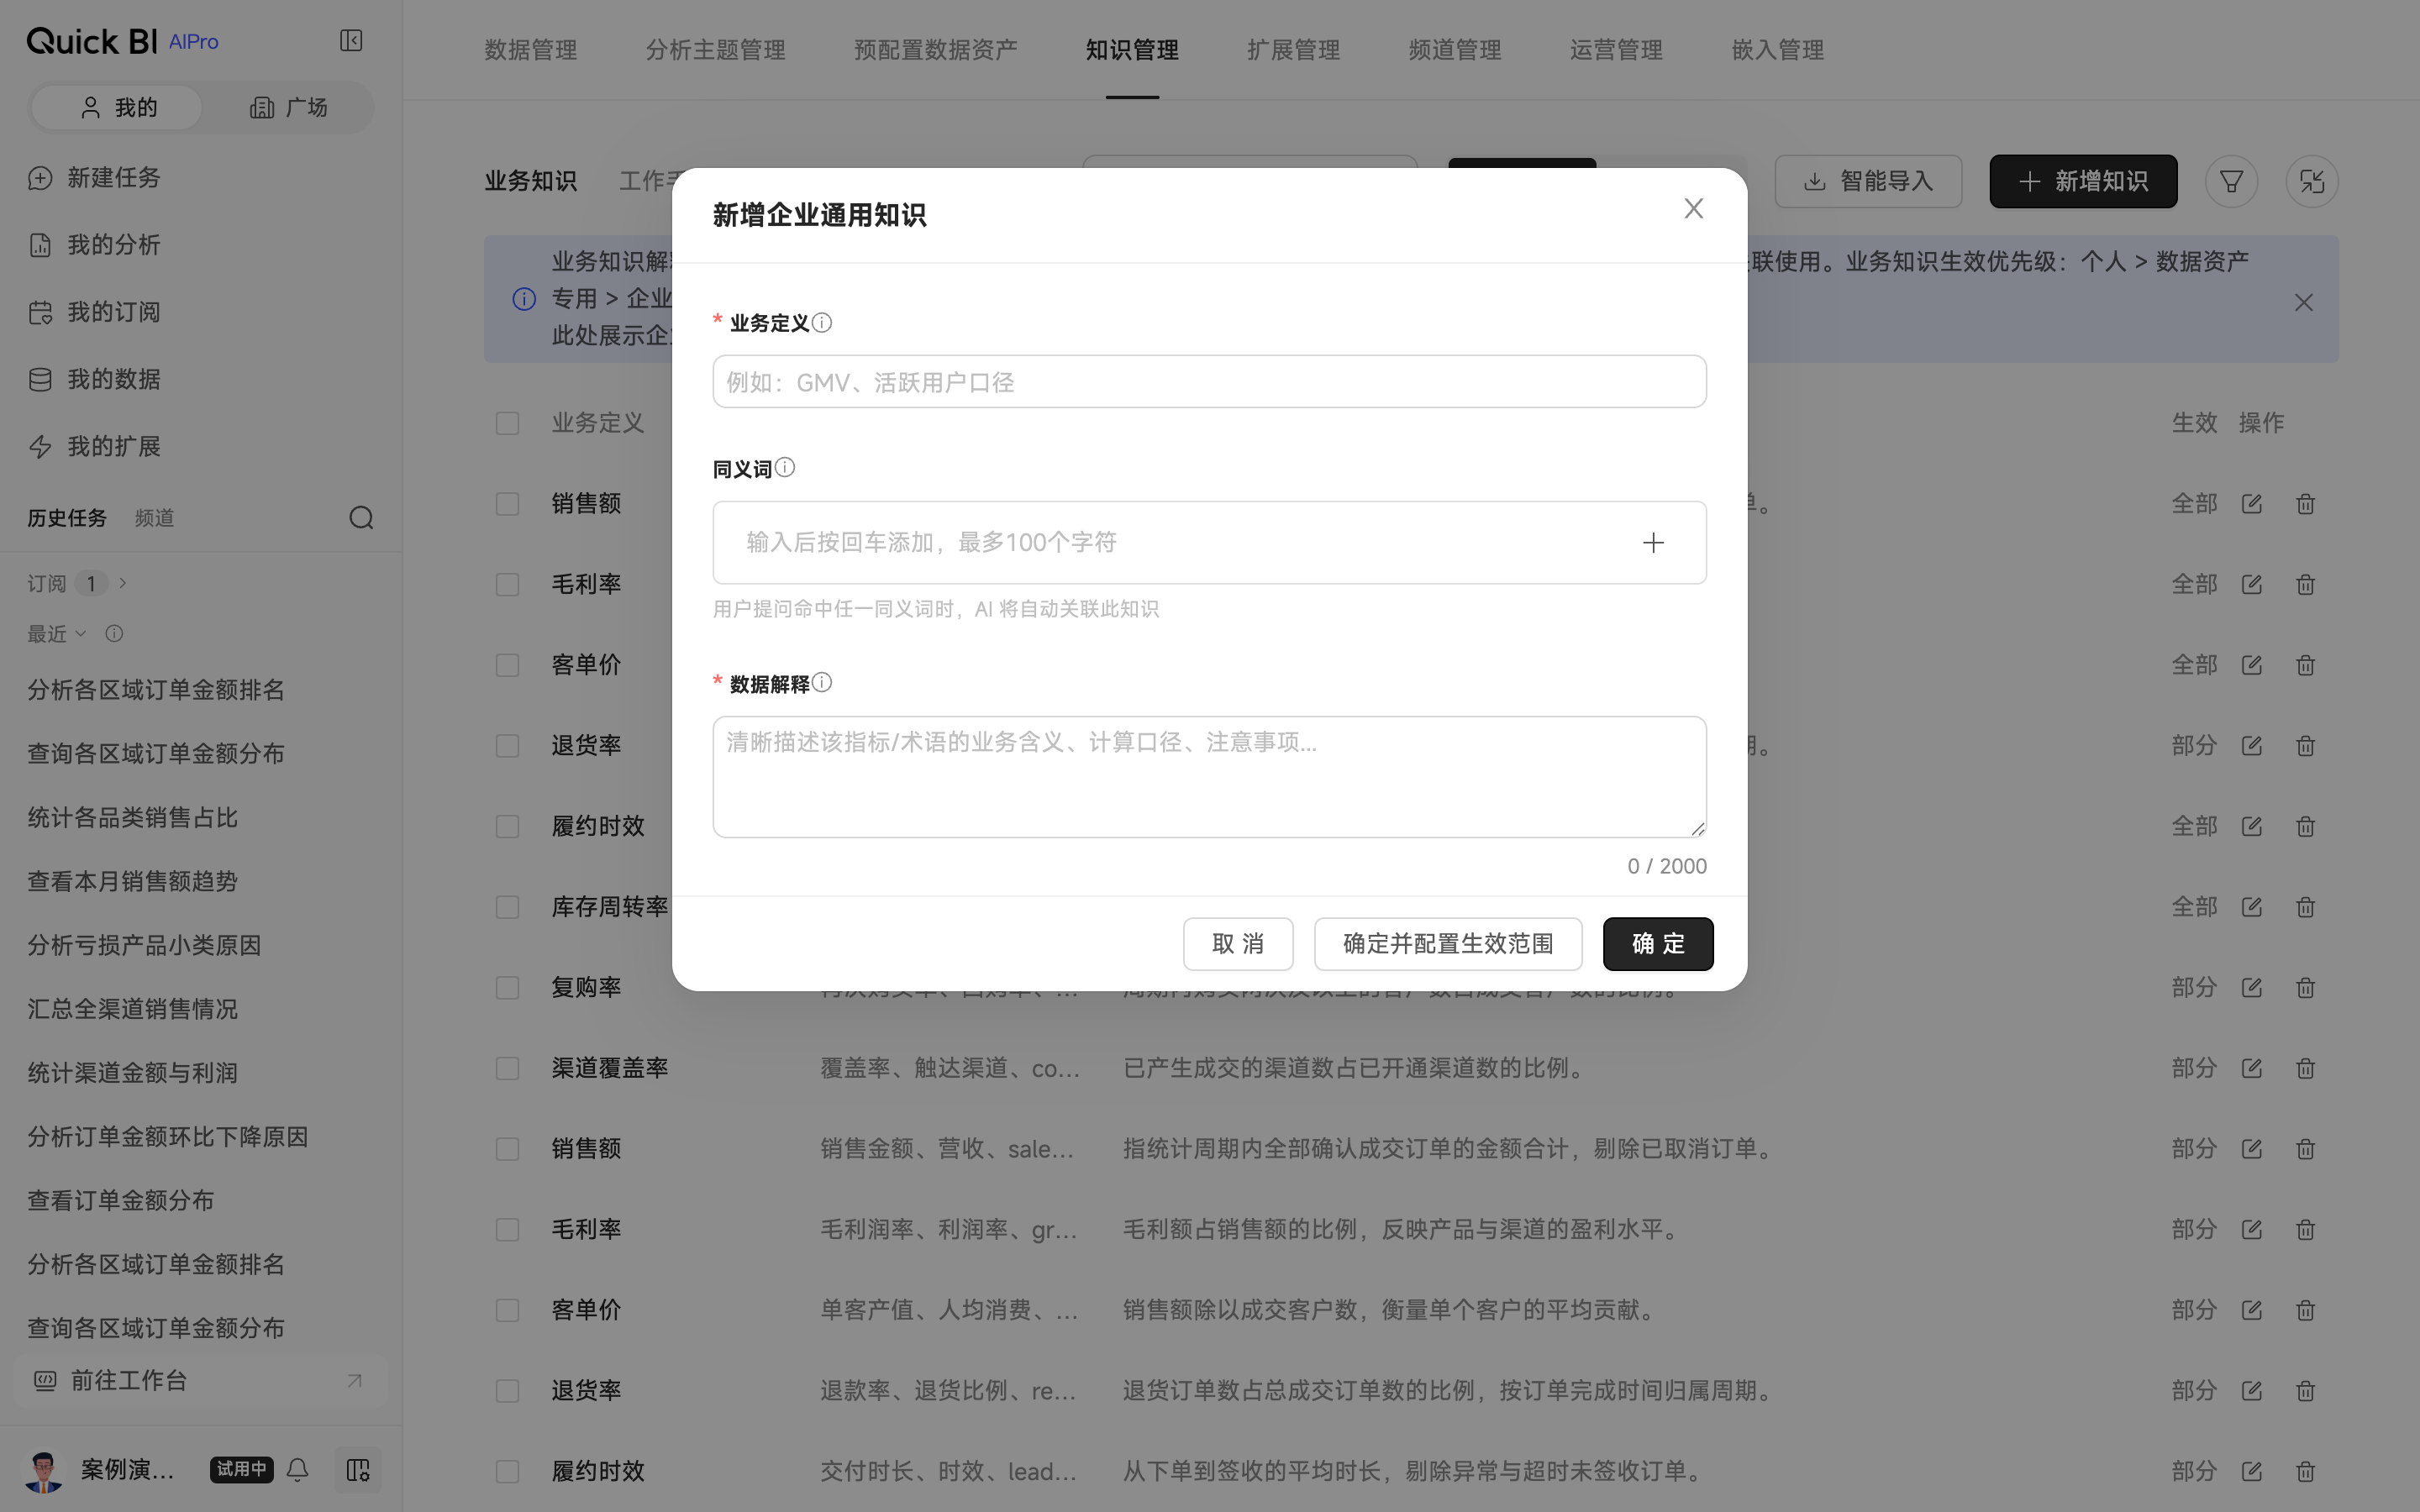This screenshot has width=2420, height=1512.
Task: Select 广场 view toggle
Action: (288, 107)
